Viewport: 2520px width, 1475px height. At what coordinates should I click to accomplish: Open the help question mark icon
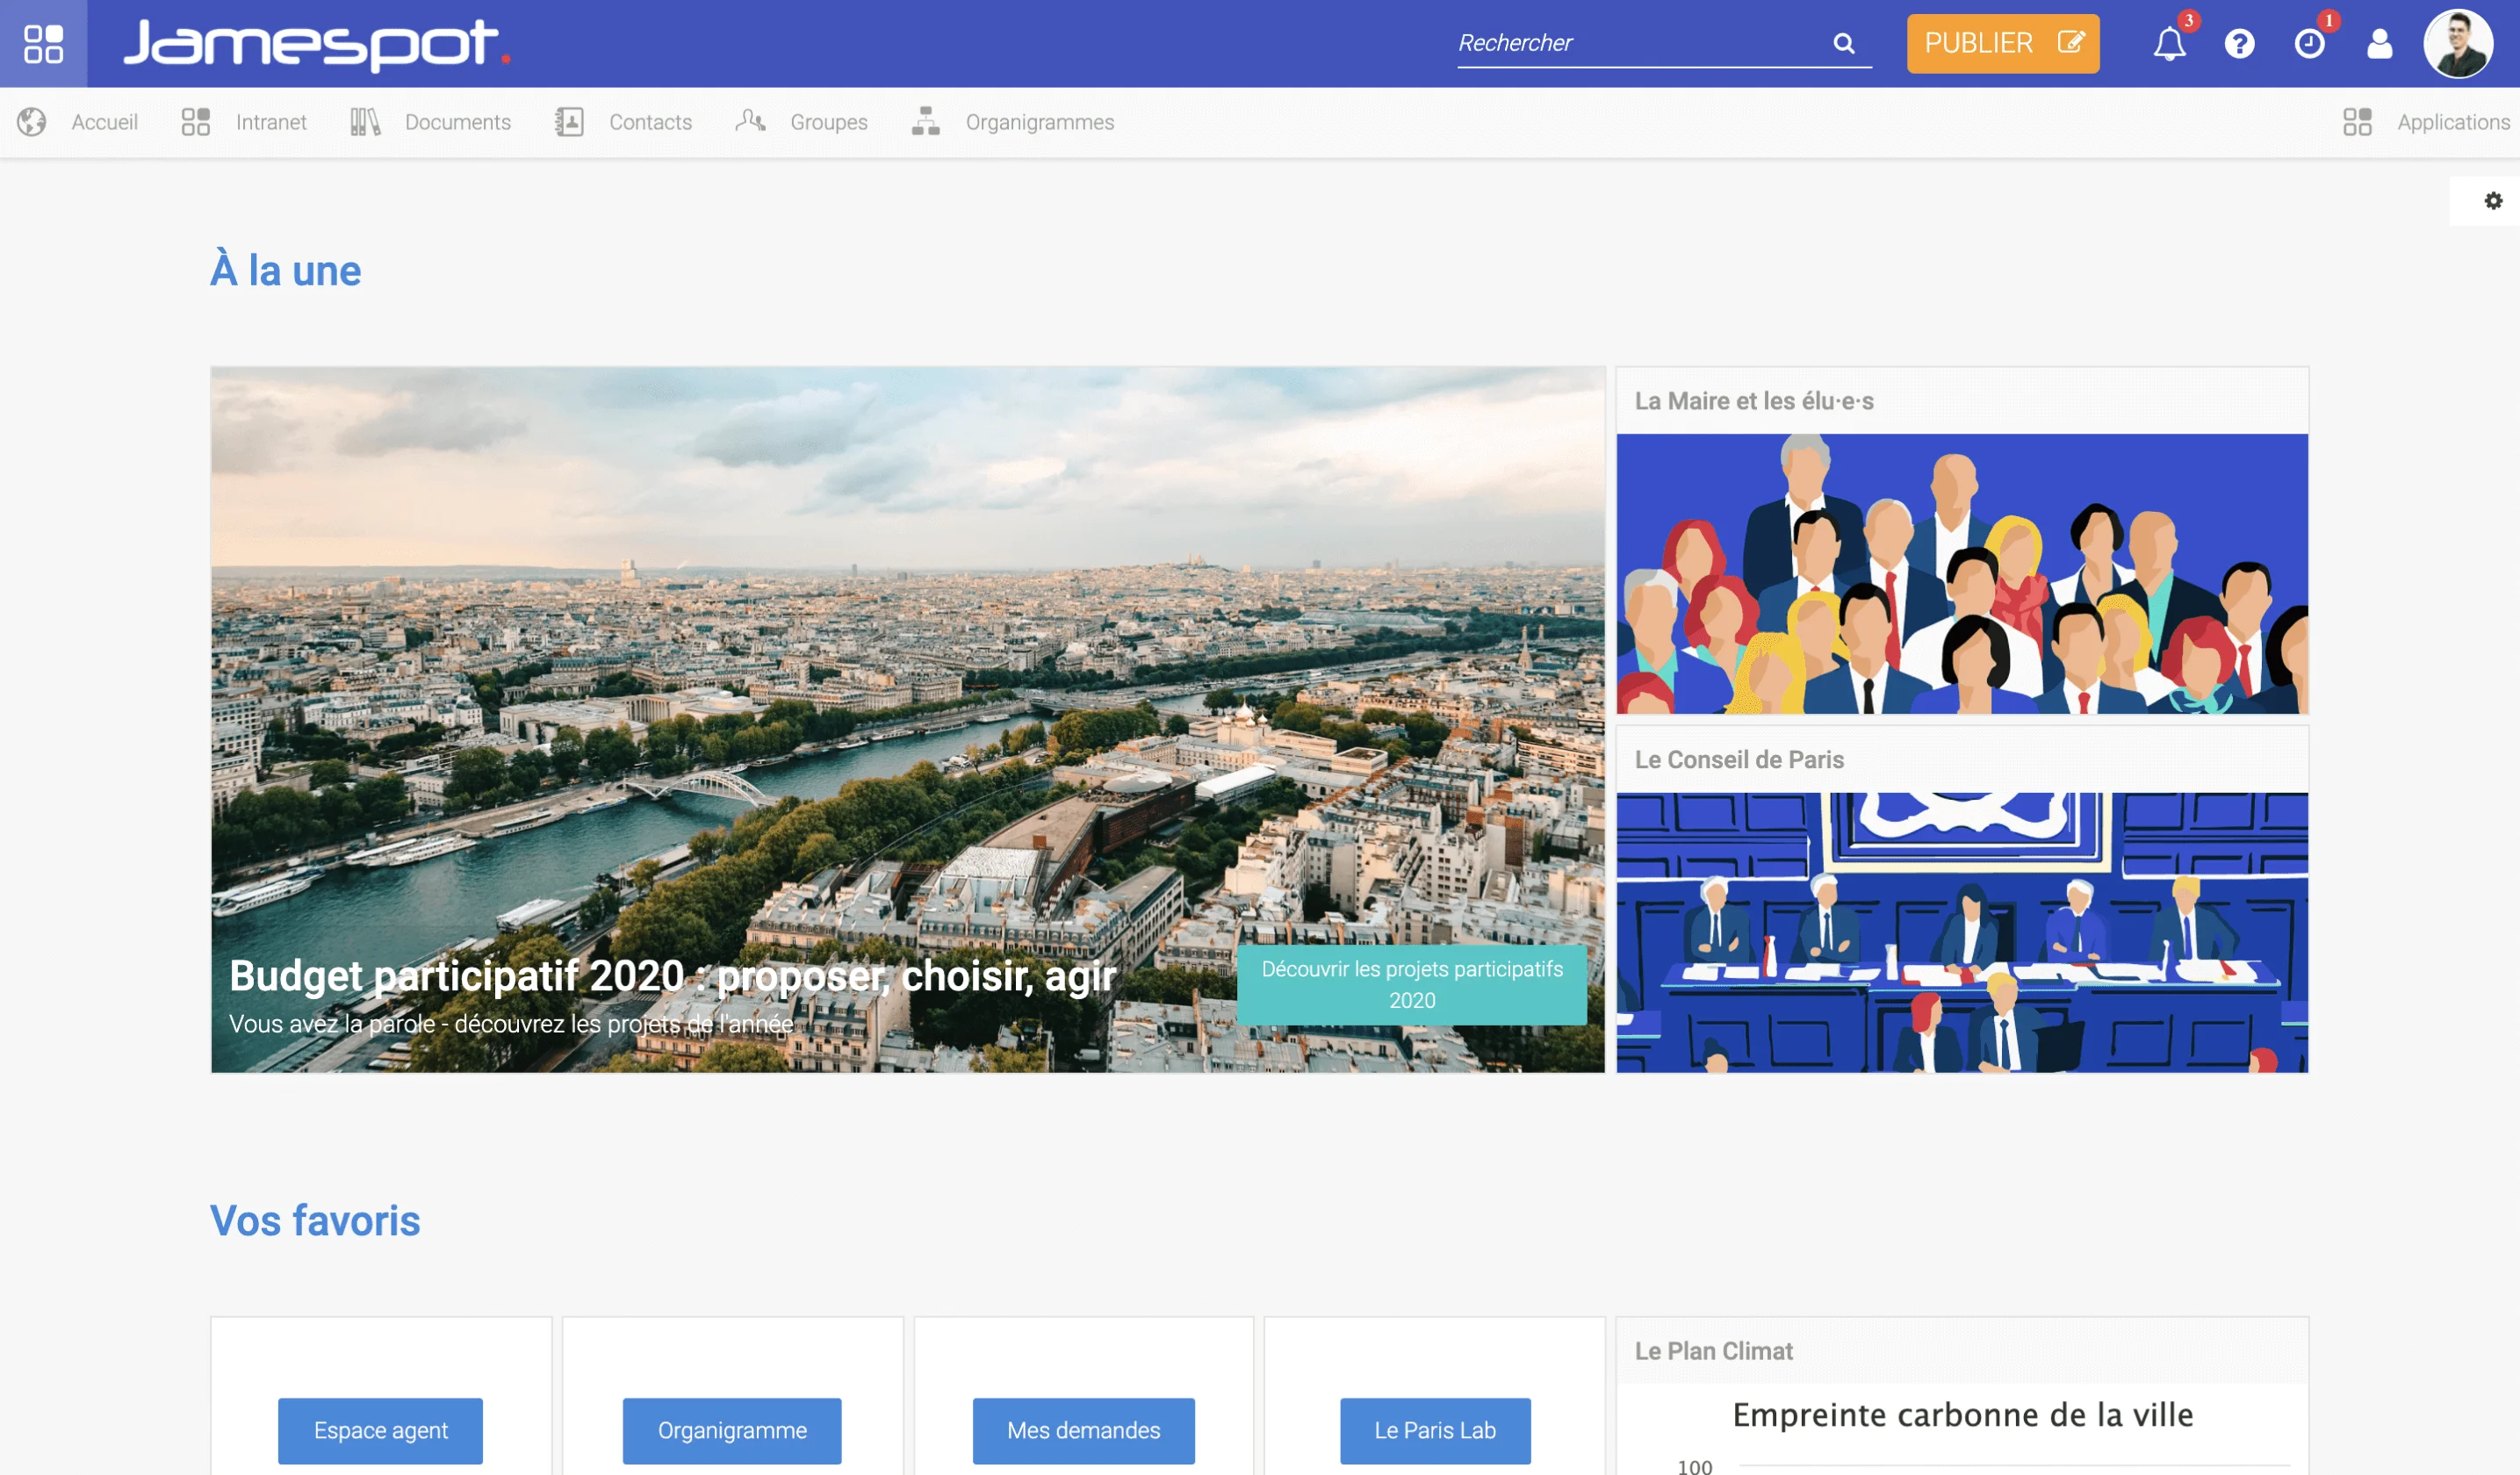(x=2239, y=44)
